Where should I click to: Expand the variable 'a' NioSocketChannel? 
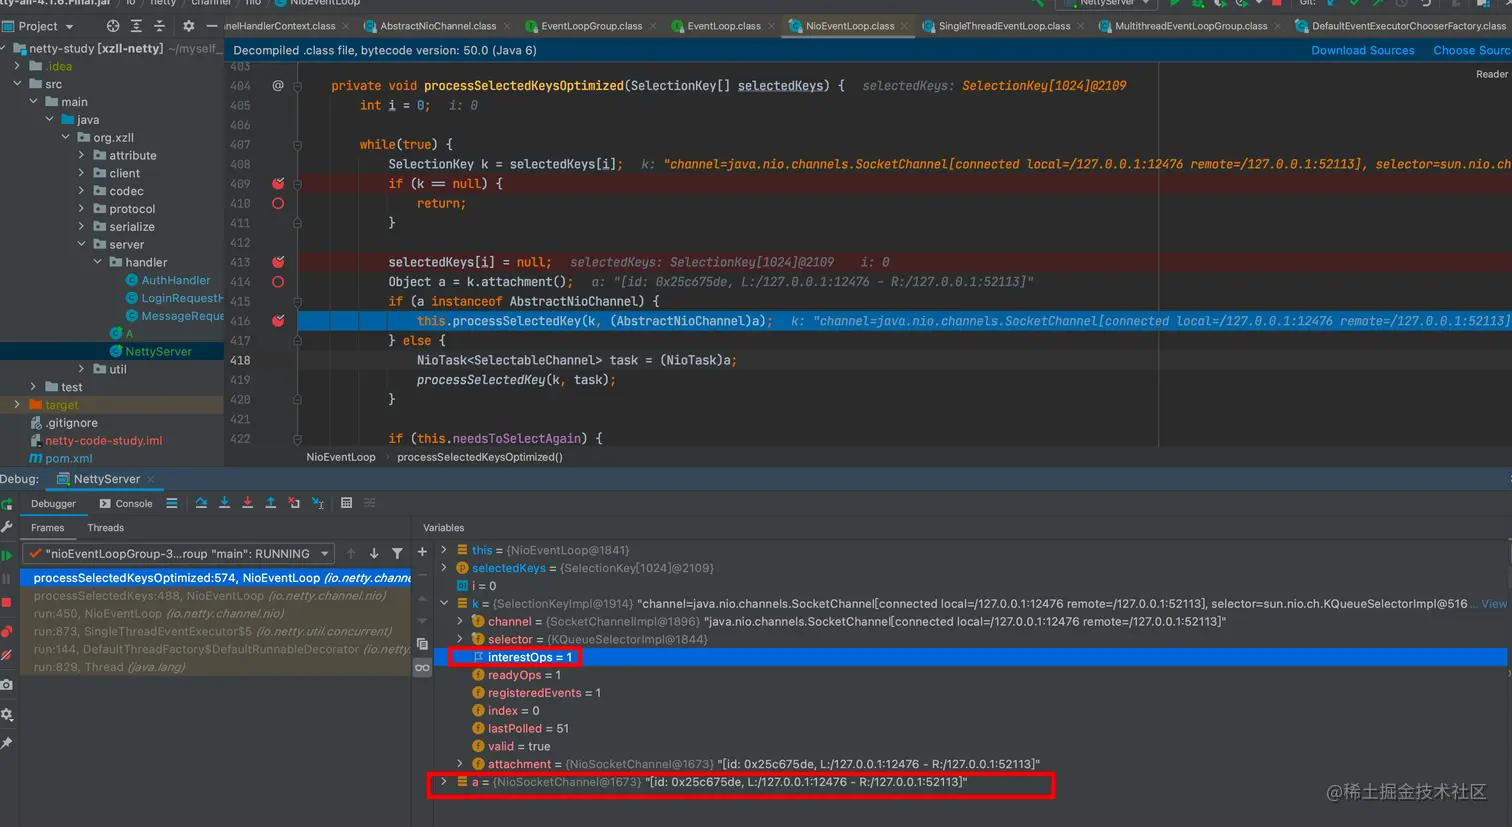[444, 782]
